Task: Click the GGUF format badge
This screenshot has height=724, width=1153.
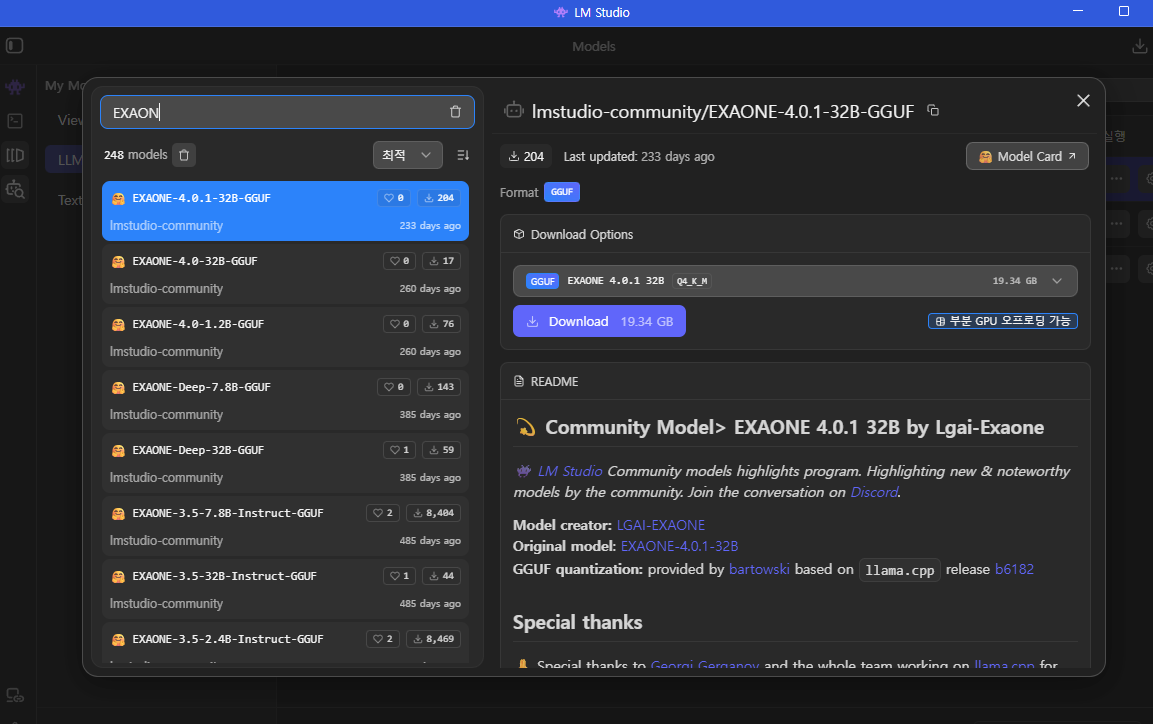Action: tap(562, 192)
